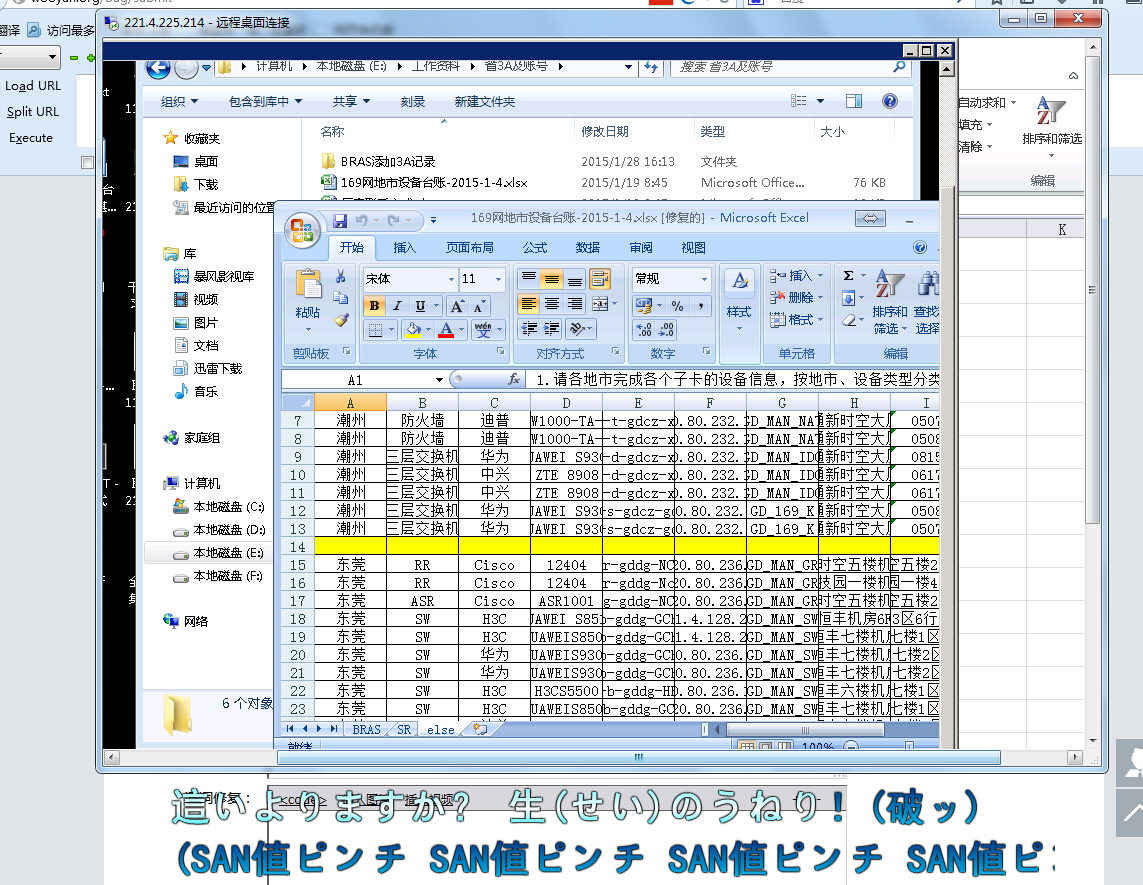Align text right
Screen dimensions: 1143x885
pyautogui.click(x=575, y=304)
